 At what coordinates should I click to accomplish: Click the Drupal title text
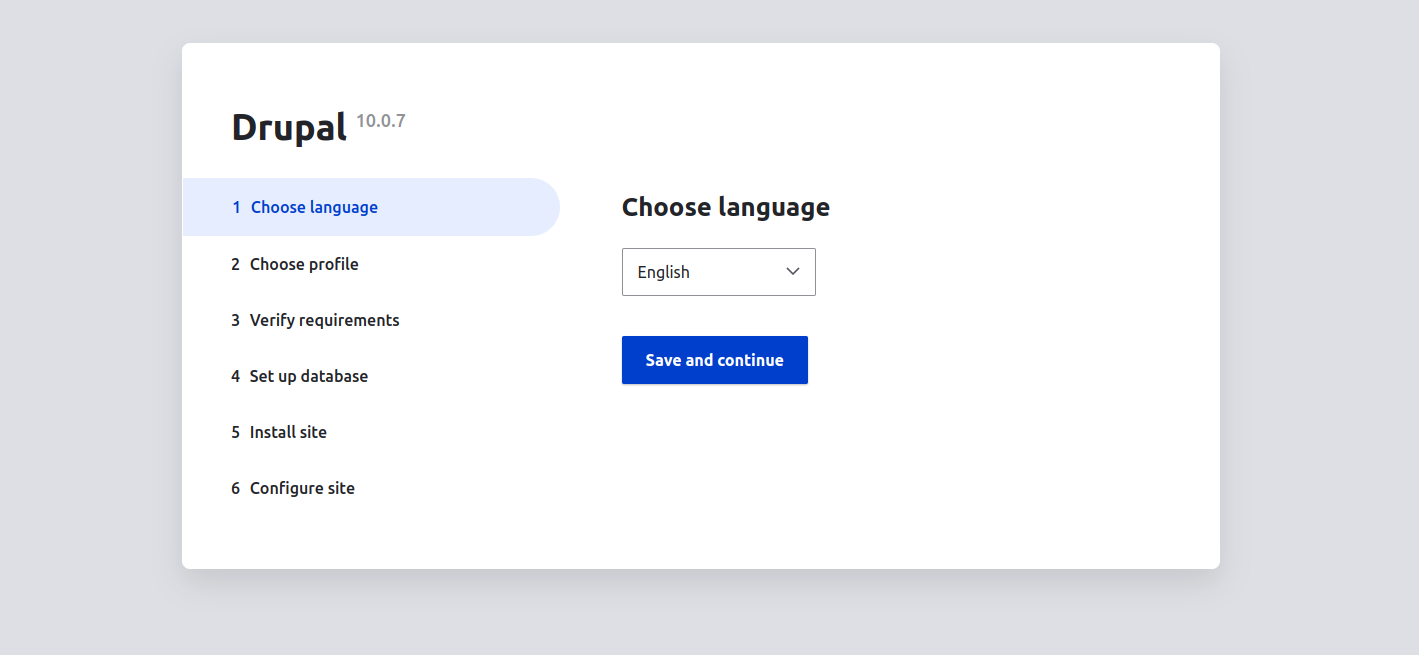click(289, 127)
